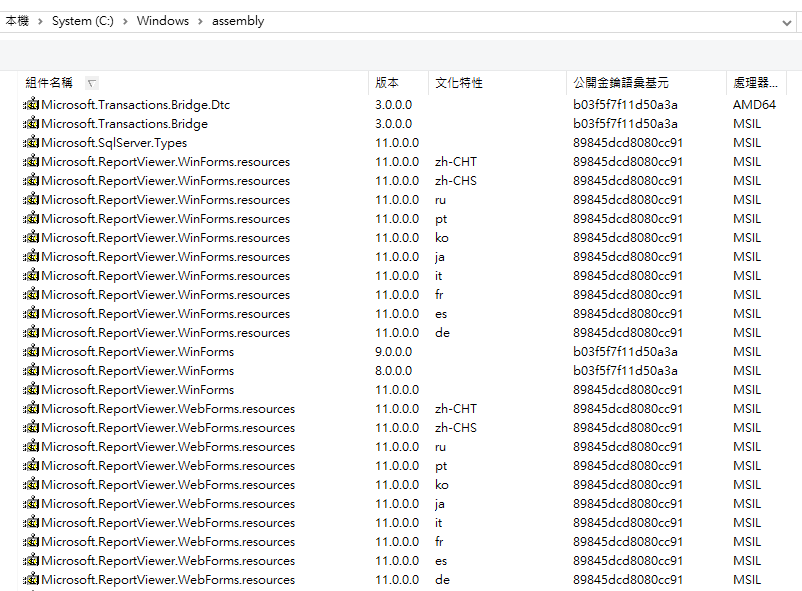The image size is (802, 591).
Task: Select the WinForms.resources ja assembly name
Action: click(165, 257)
